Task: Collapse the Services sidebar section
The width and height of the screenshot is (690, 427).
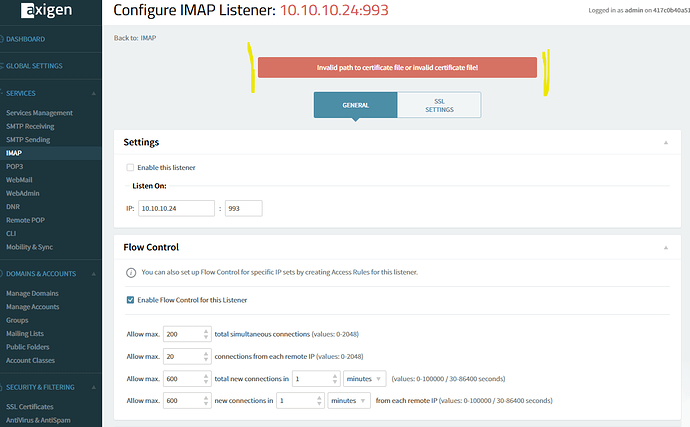Action: (x=93, y=92)
